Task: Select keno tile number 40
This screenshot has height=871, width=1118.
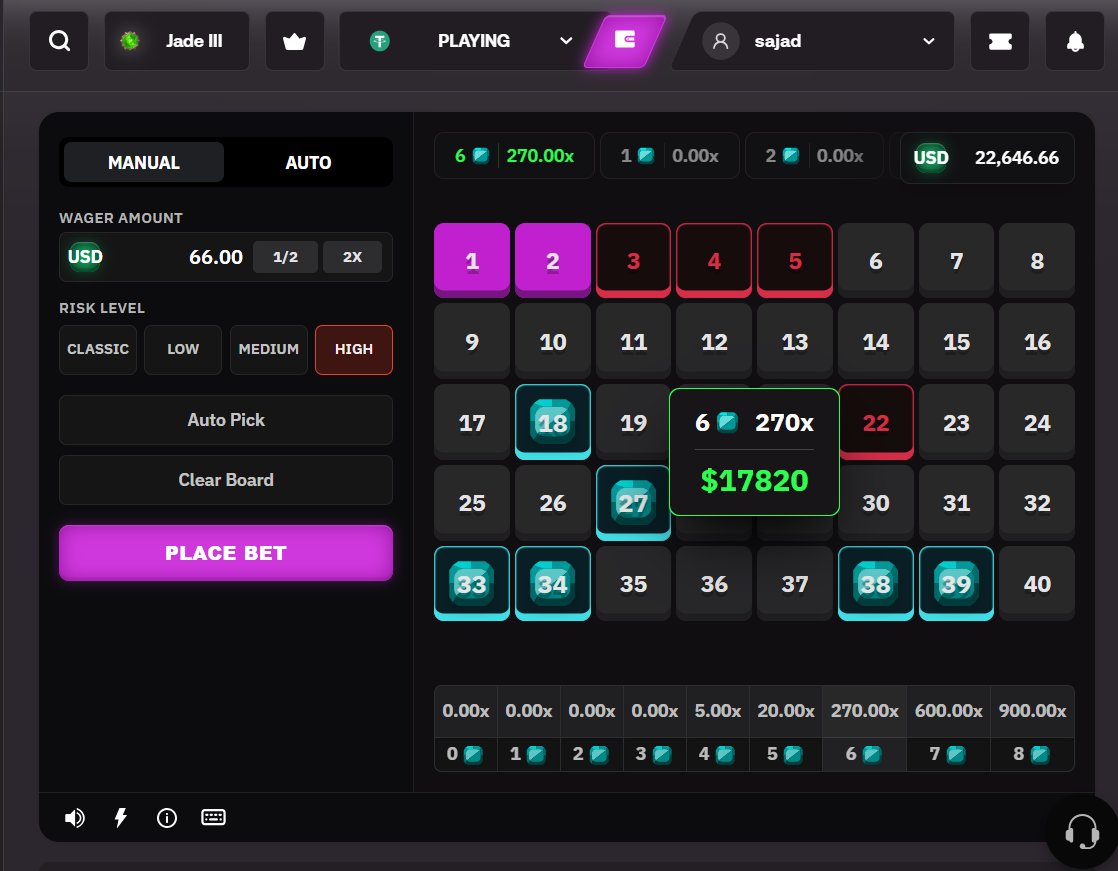Action: coord(1037,584)
